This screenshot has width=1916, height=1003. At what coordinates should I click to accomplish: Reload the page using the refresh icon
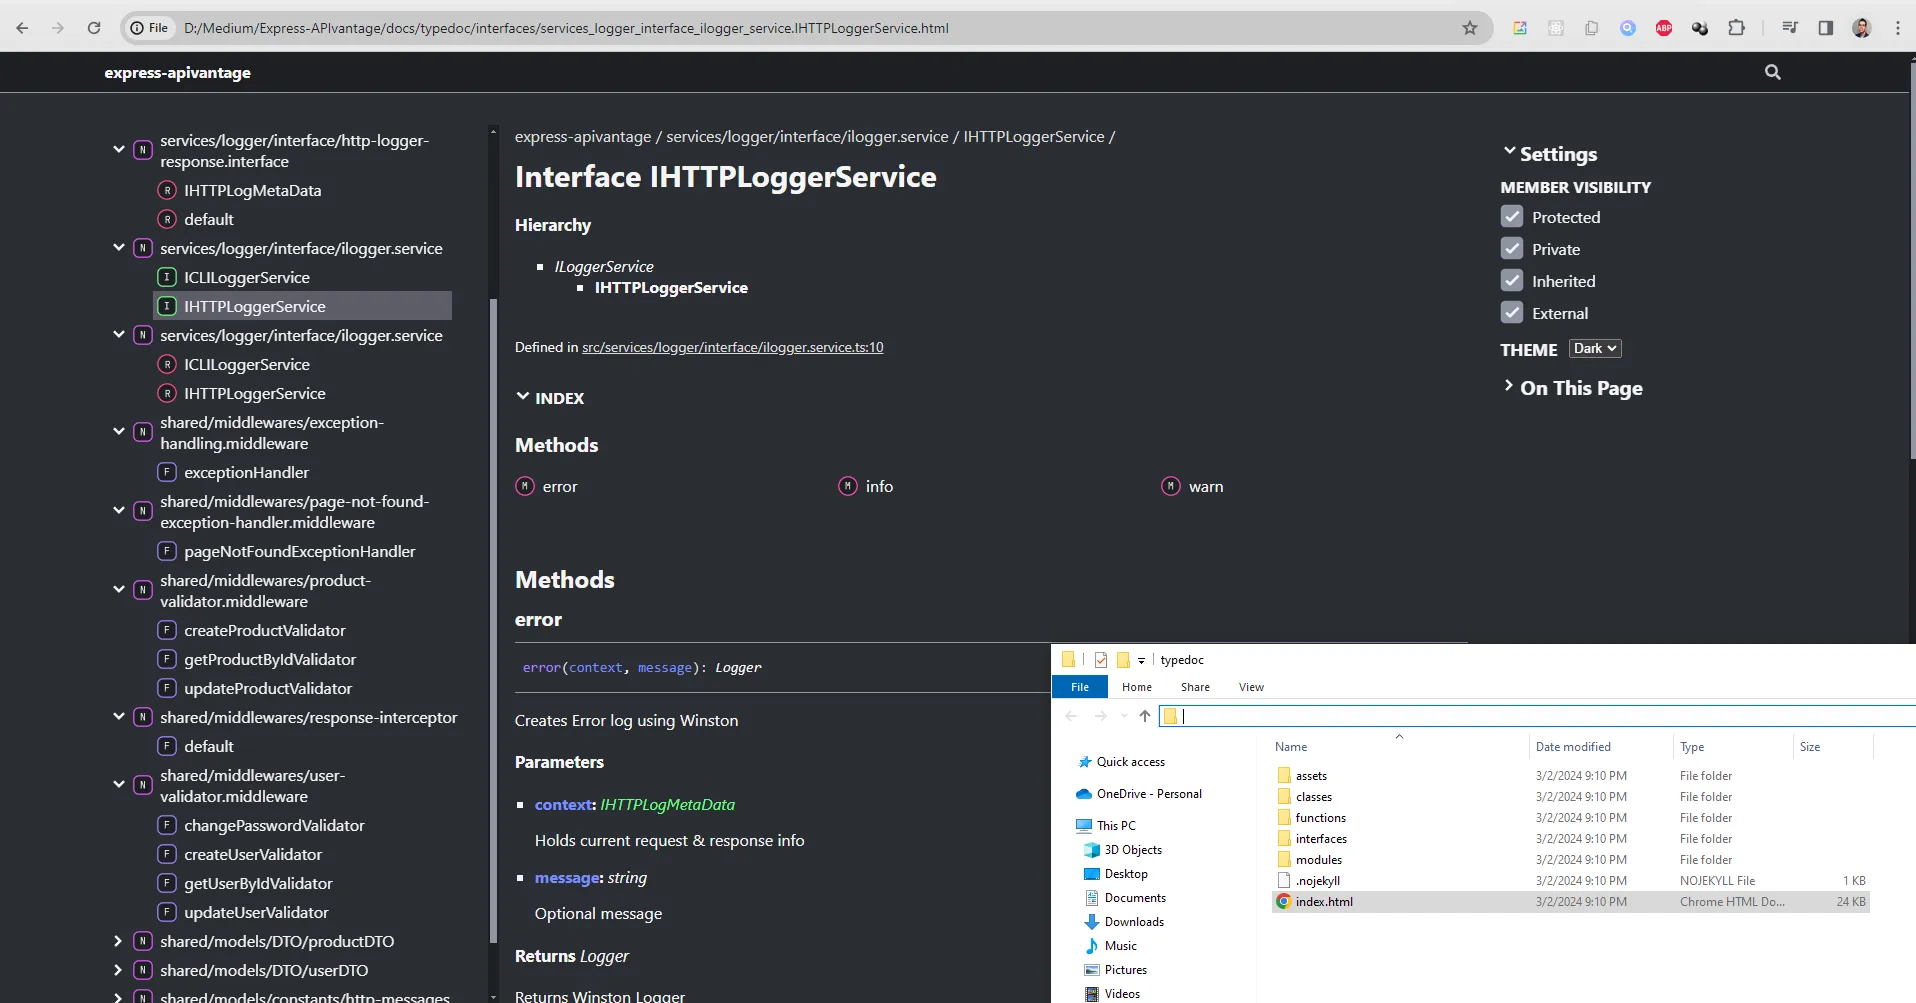pos(94,28)
